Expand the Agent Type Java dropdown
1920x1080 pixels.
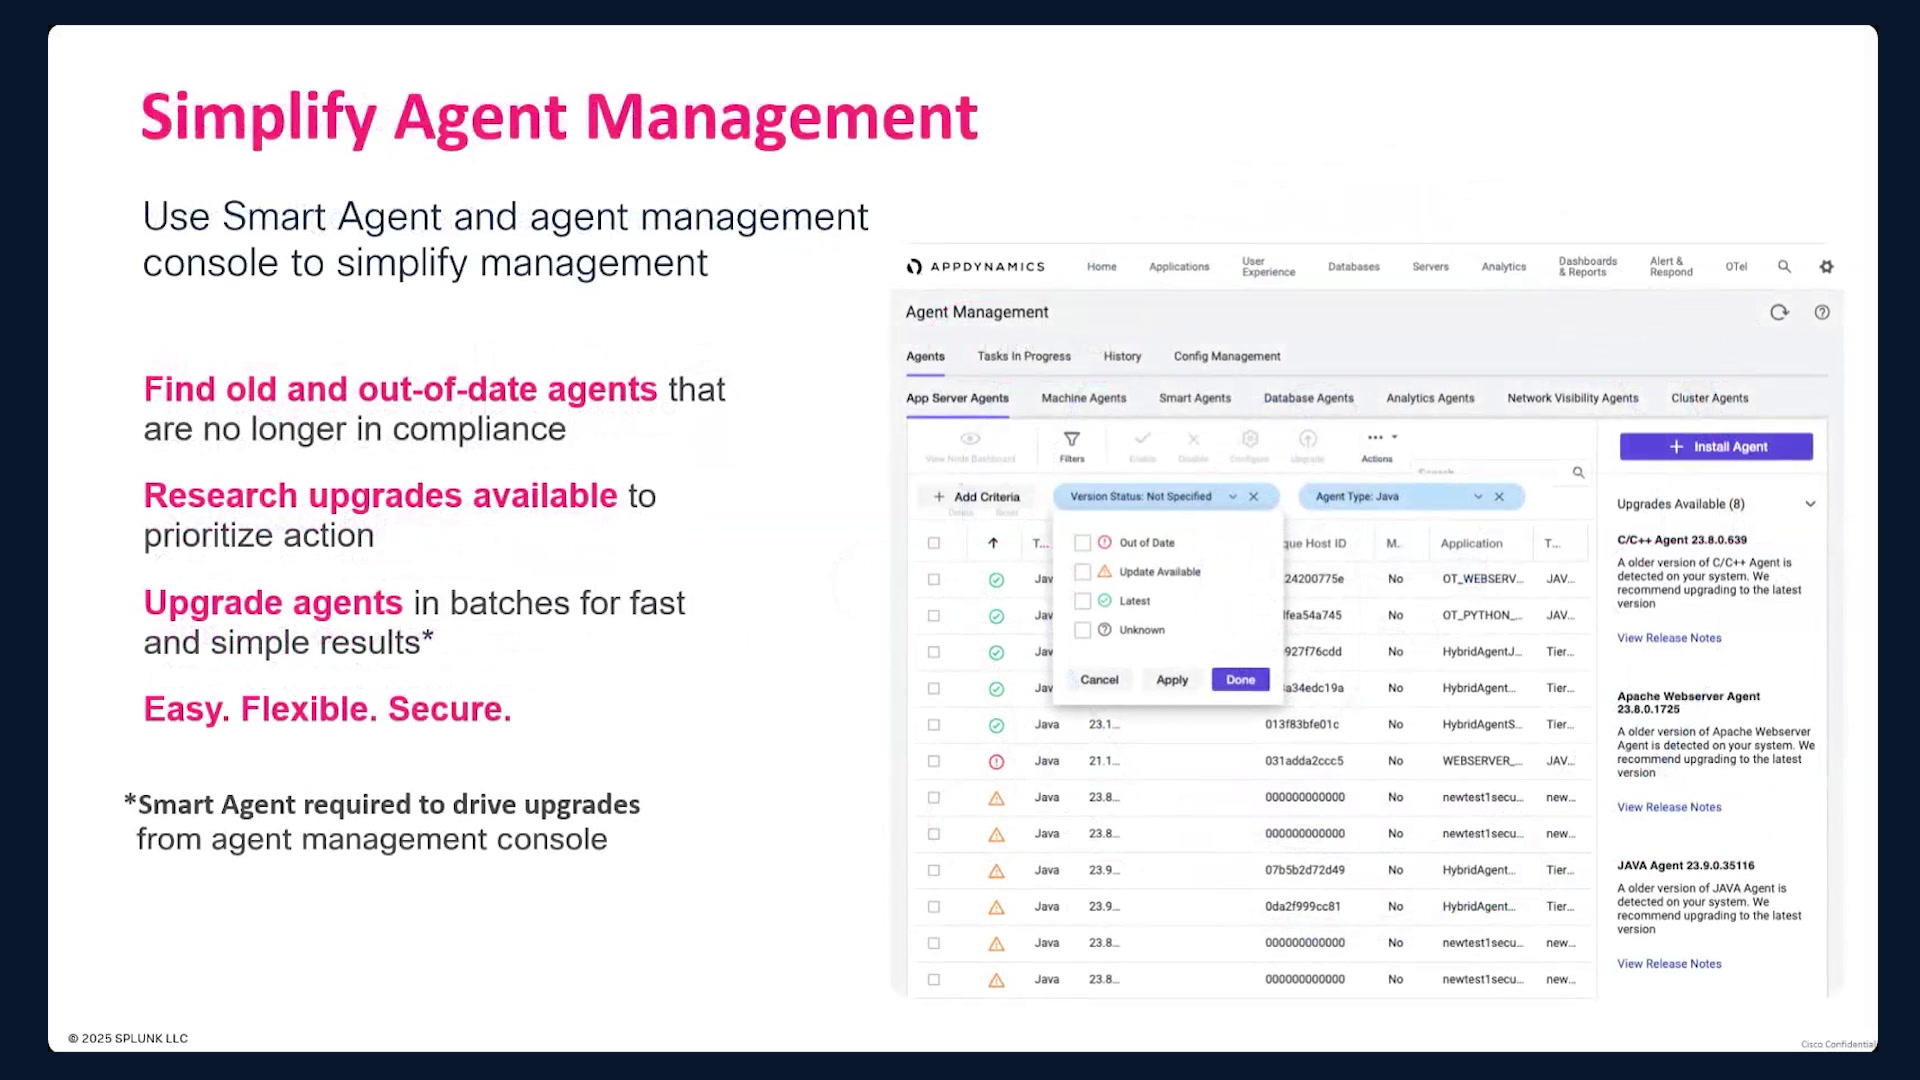coord(1478,497)
